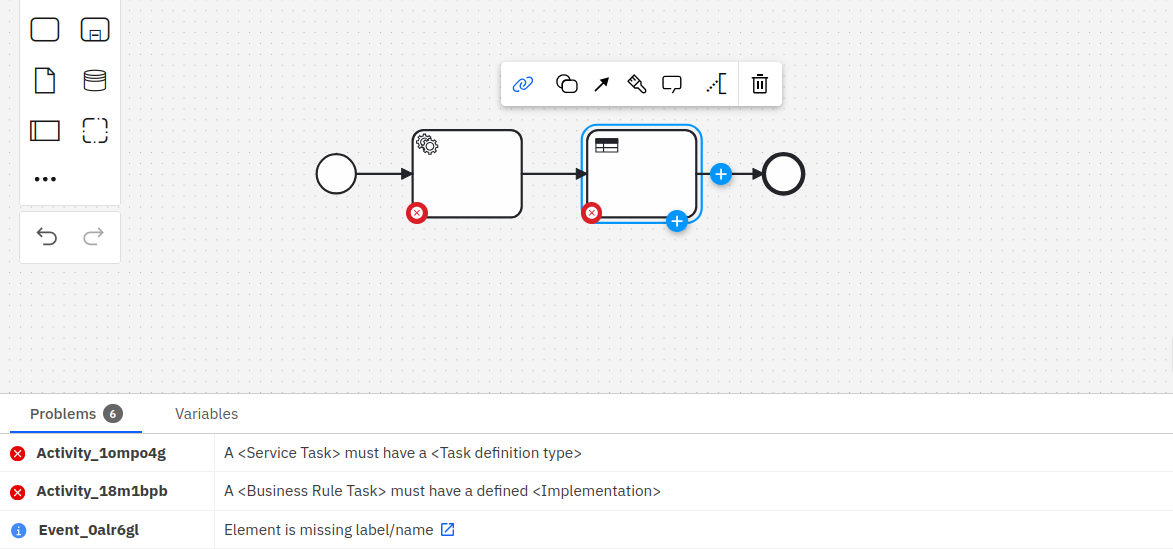Click the Pool/Participant palette tool

click(x=45, y=130)
